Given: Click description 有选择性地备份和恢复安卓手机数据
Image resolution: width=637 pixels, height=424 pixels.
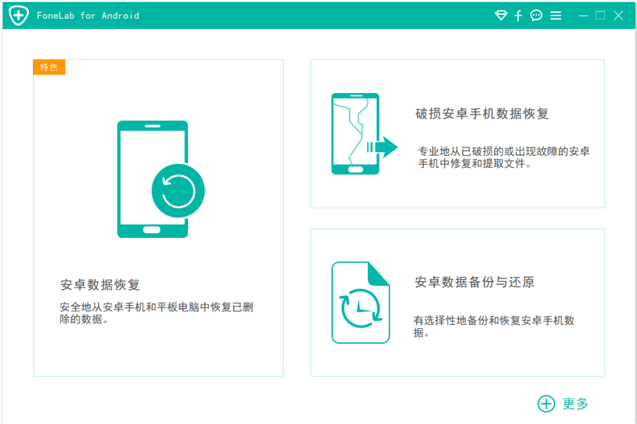Looking at the screenshot, I should click(x=494, y=326).
